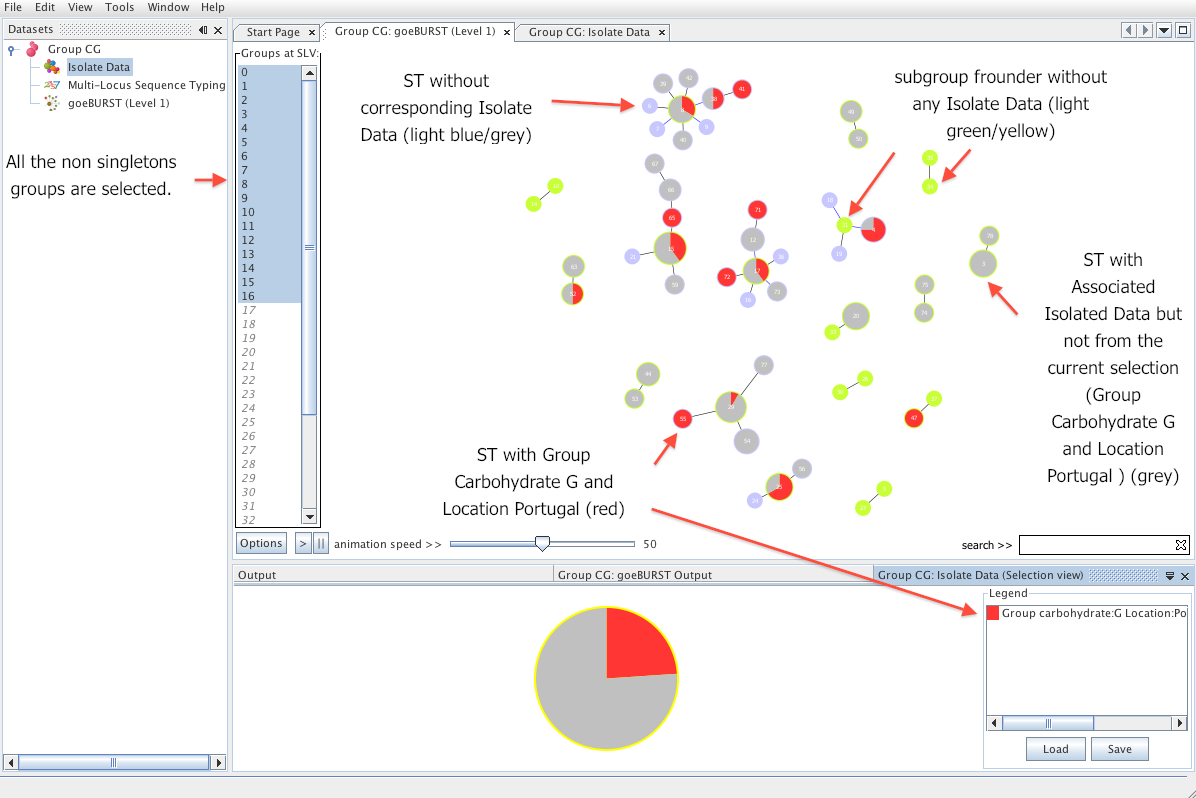Open the Tools menu
This screenshot has height=798, width=1196.
119,7
